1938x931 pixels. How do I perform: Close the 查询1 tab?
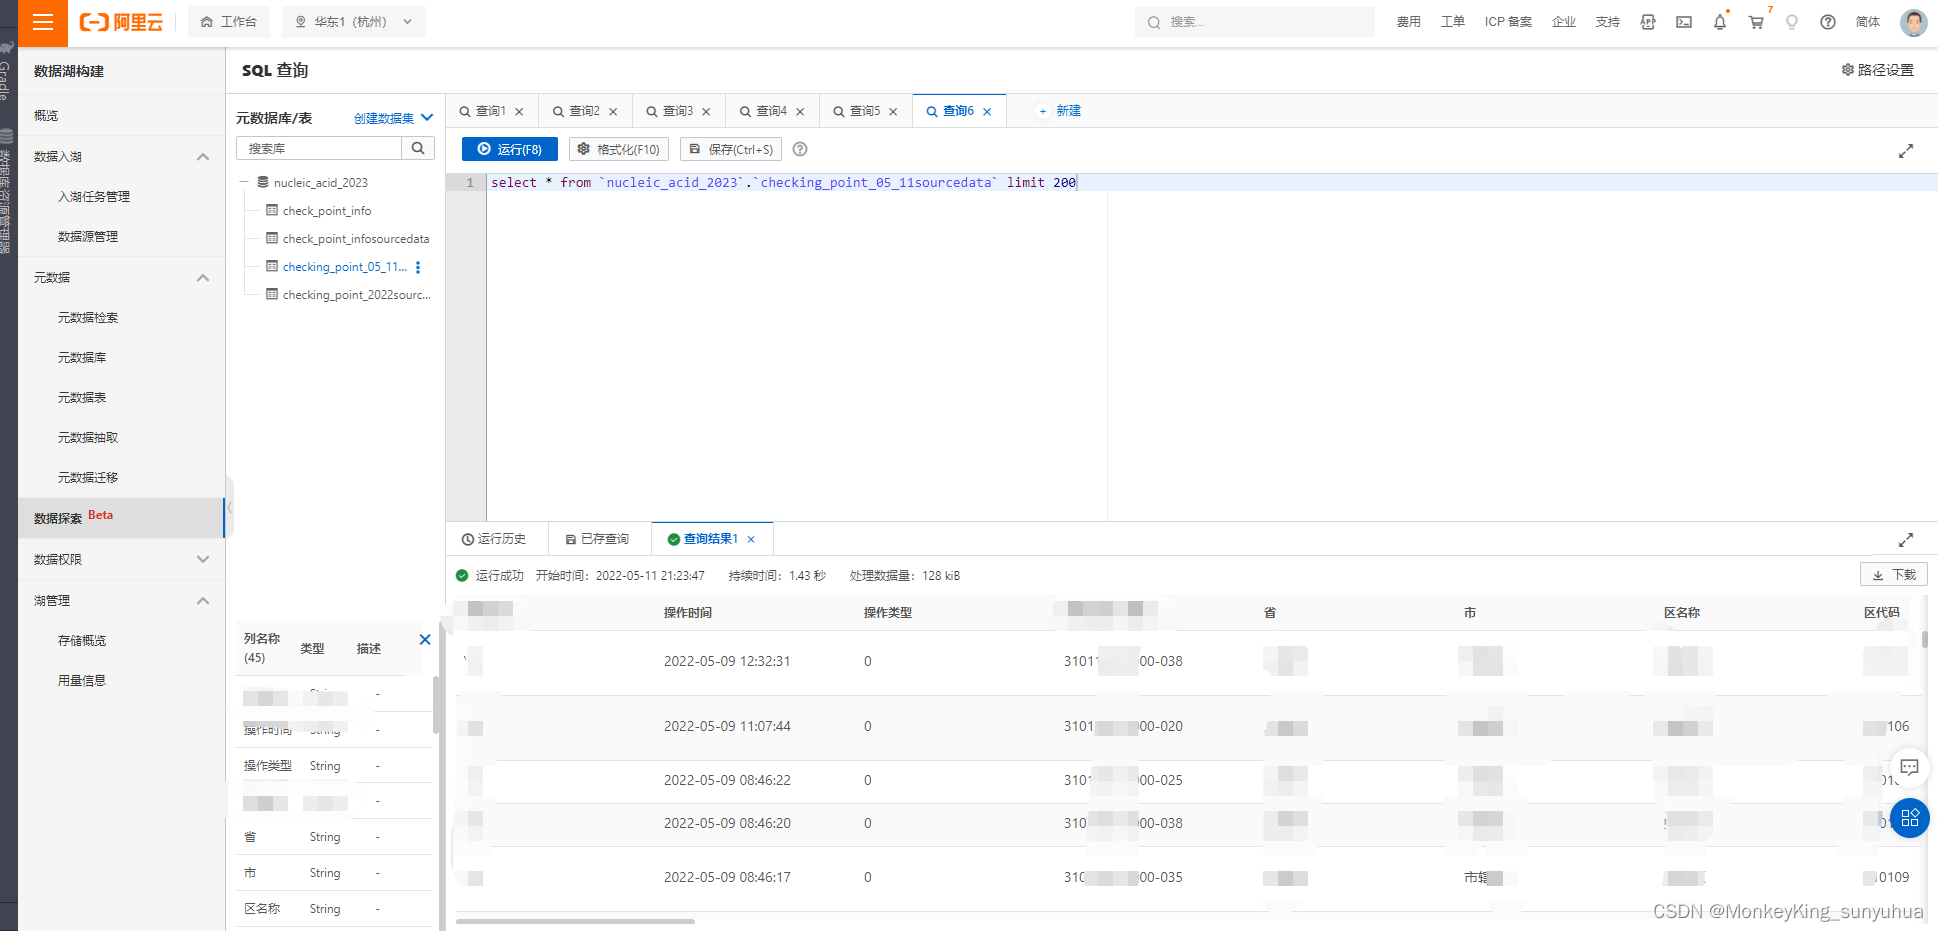pos(519,112)
